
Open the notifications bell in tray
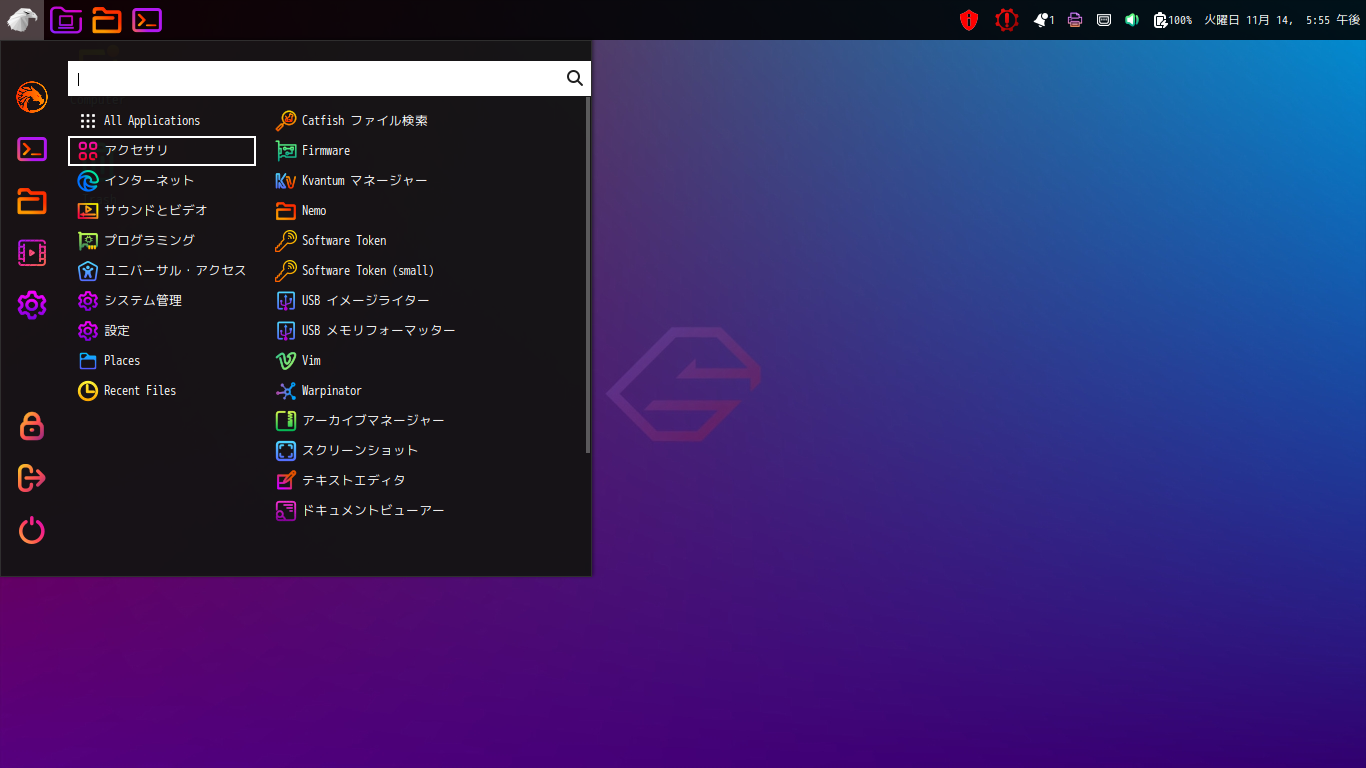click(1044, 20)
